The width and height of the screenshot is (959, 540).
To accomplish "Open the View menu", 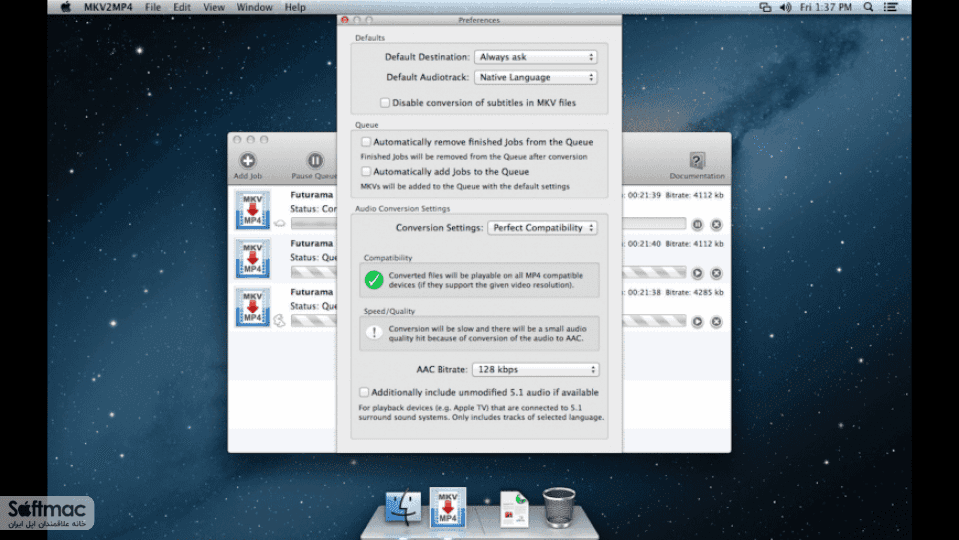I will 214,7.
